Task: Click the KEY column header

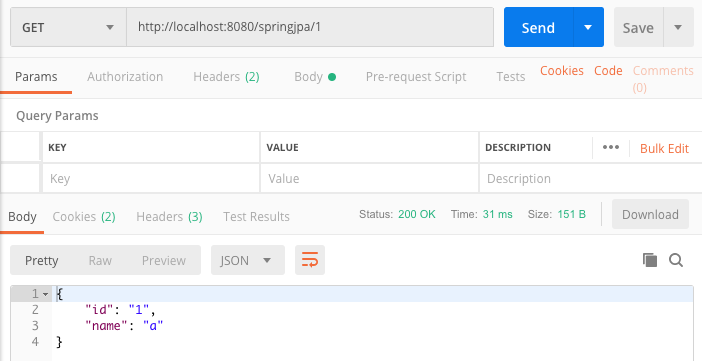Action: coord(57,147)
